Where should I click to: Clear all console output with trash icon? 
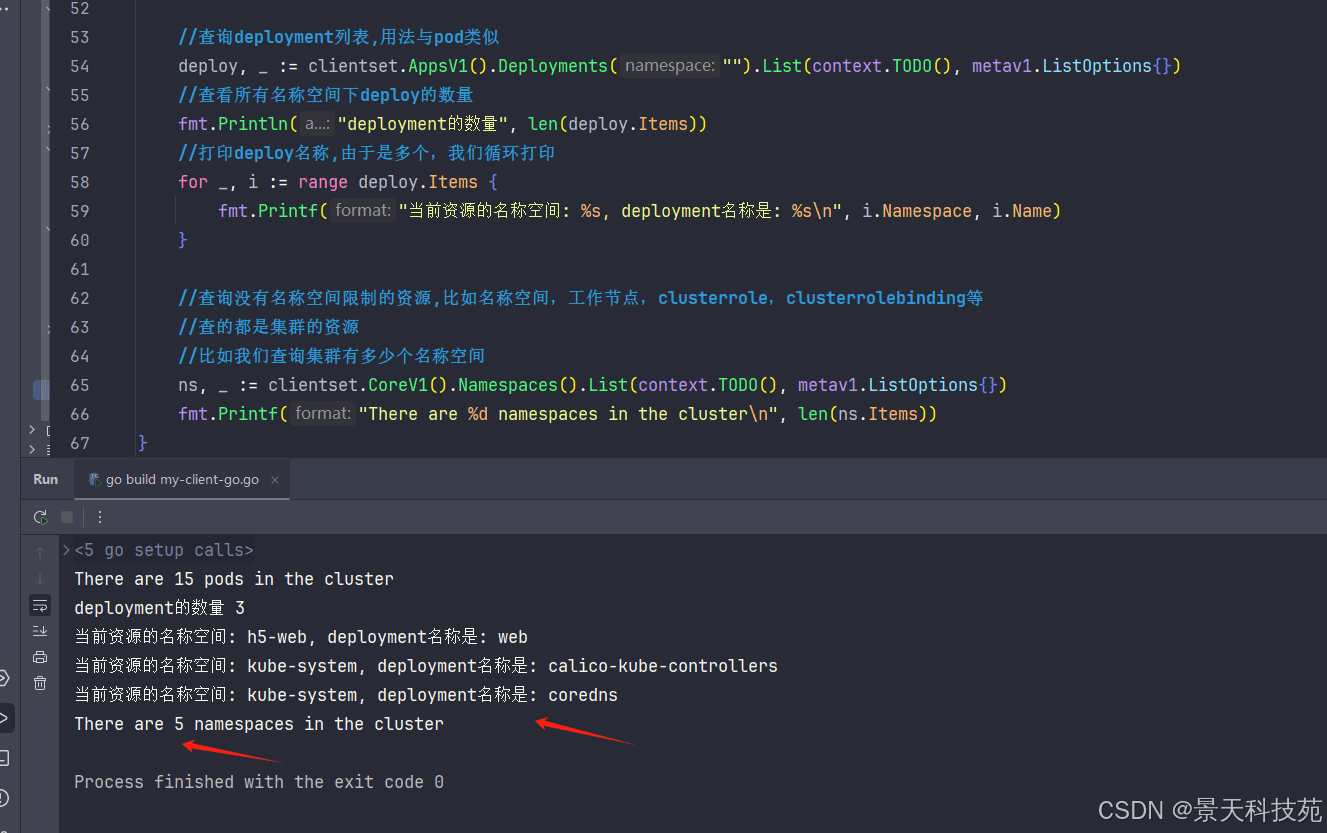[40, 683]
